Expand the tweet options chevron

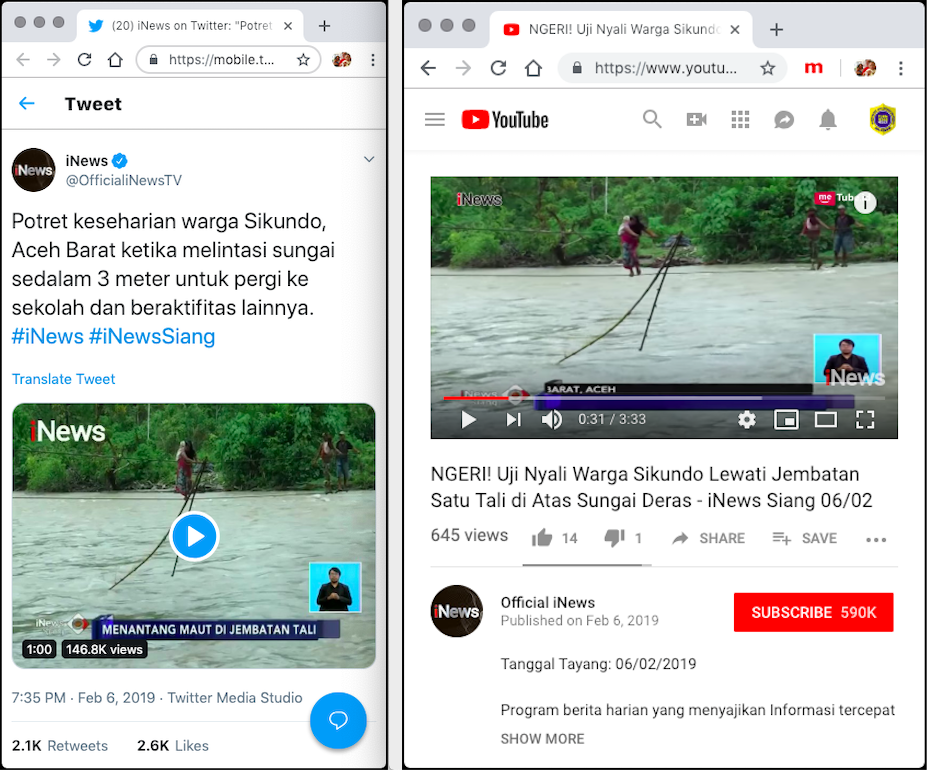click(369, 160)
